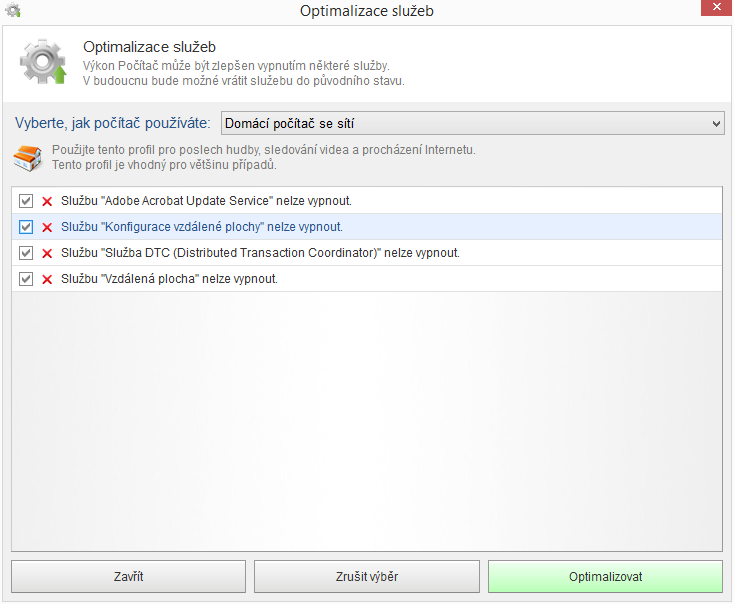This screenshot has height=604, width=734.
Task: Select row text Vzdálená plocha nelze vypnout
Action: coord(169,279)
